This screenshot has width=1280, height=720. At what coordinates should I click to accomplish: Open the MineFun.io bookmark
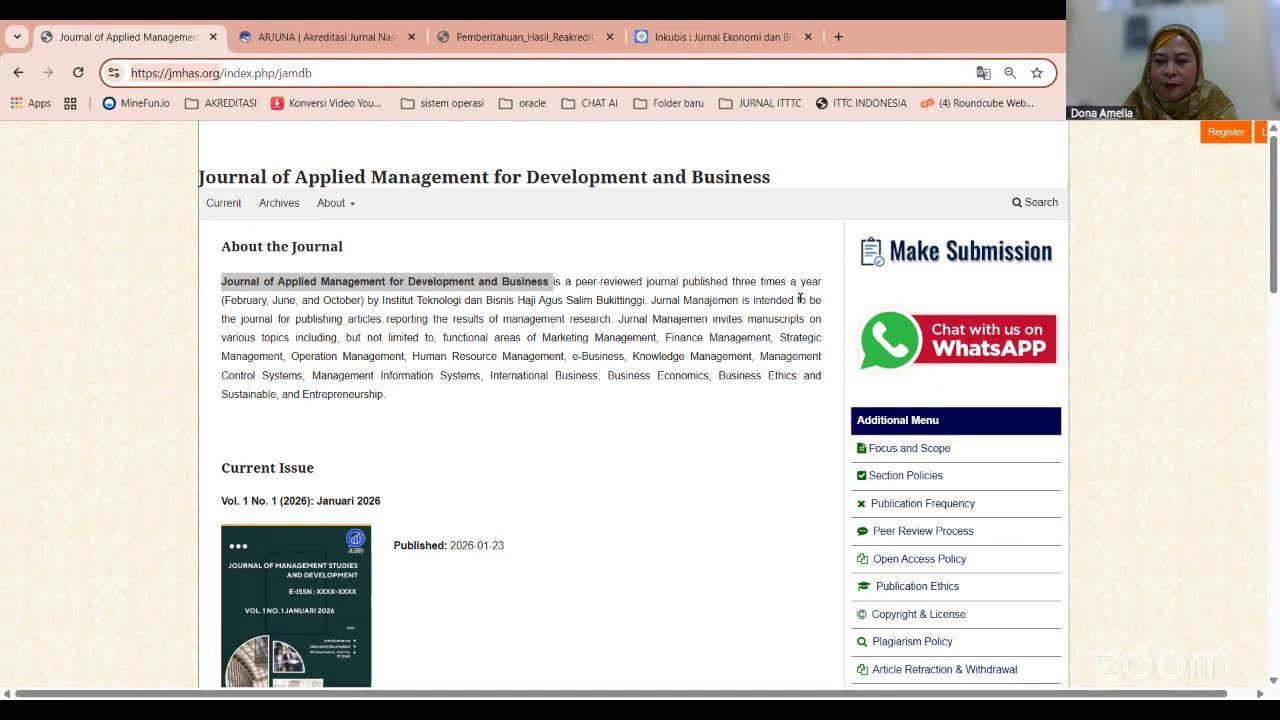click(136, 103)
